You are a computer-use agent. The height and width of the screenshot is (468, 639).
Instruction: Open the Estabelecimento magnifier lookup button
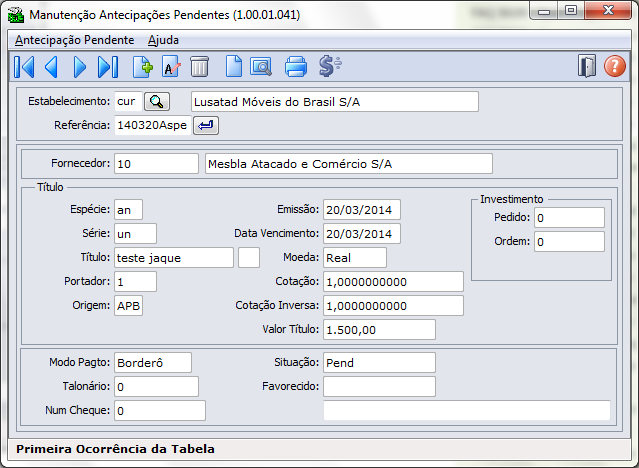click(x=157, y=102)
